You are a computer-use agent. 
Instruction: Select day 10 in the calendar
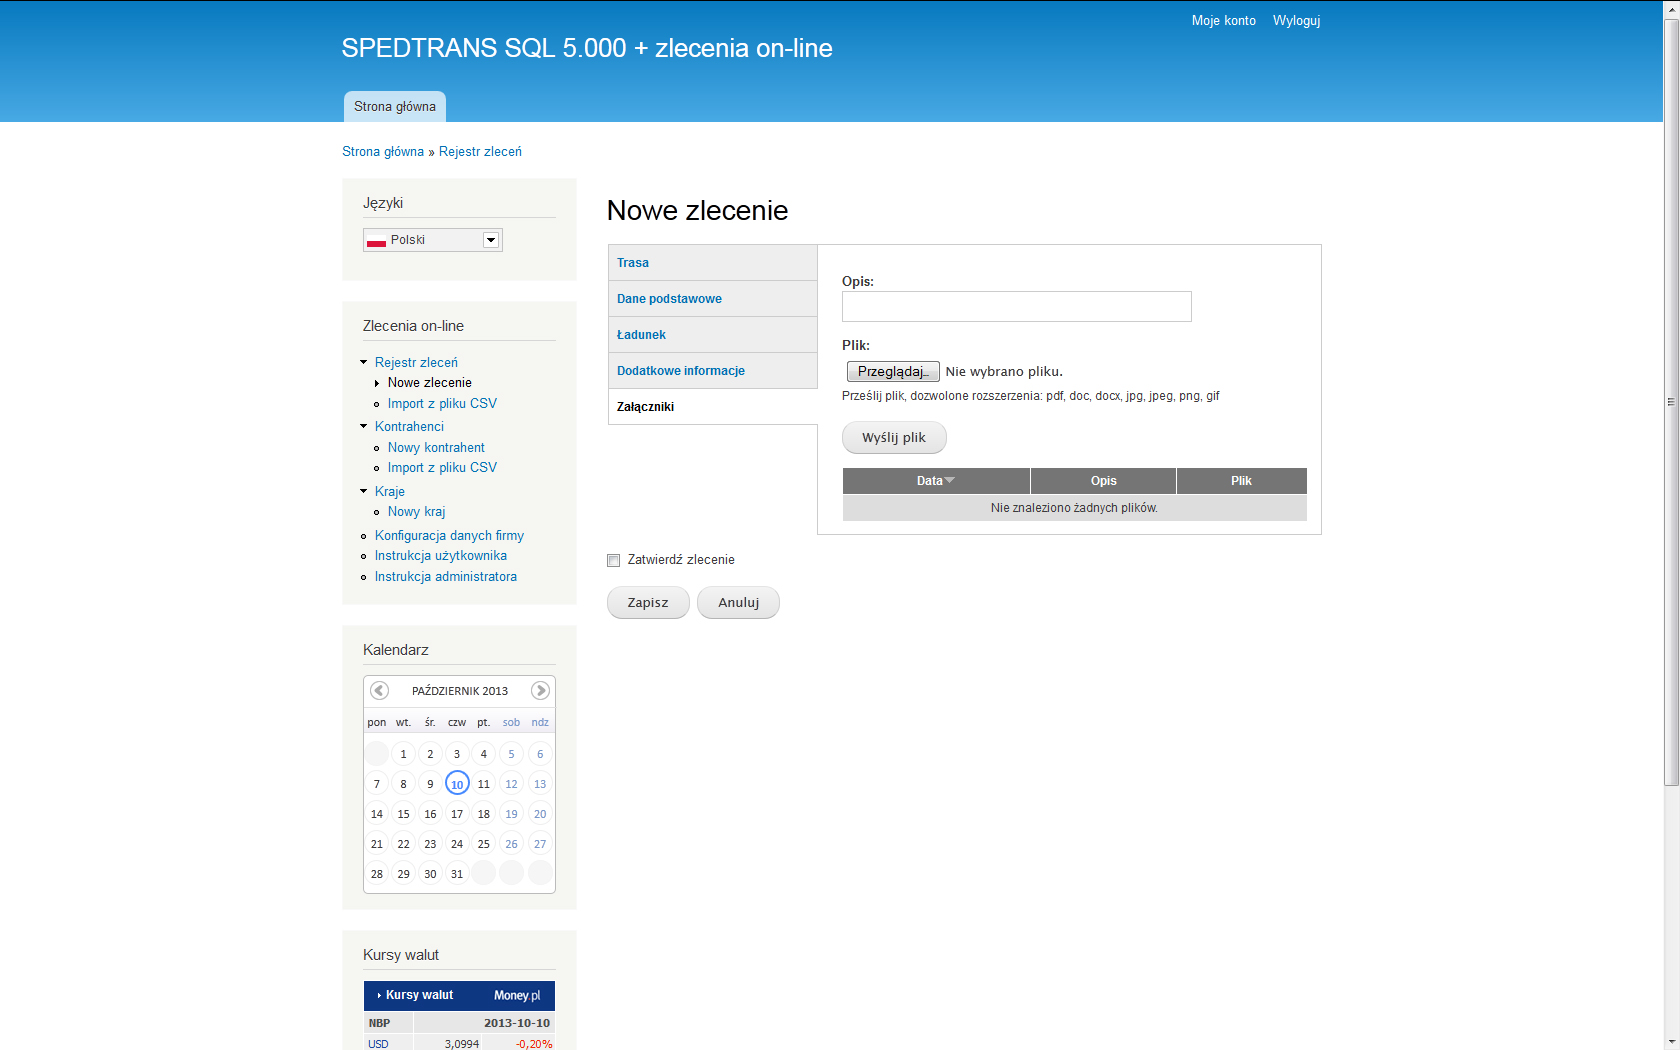pos(457,784)
